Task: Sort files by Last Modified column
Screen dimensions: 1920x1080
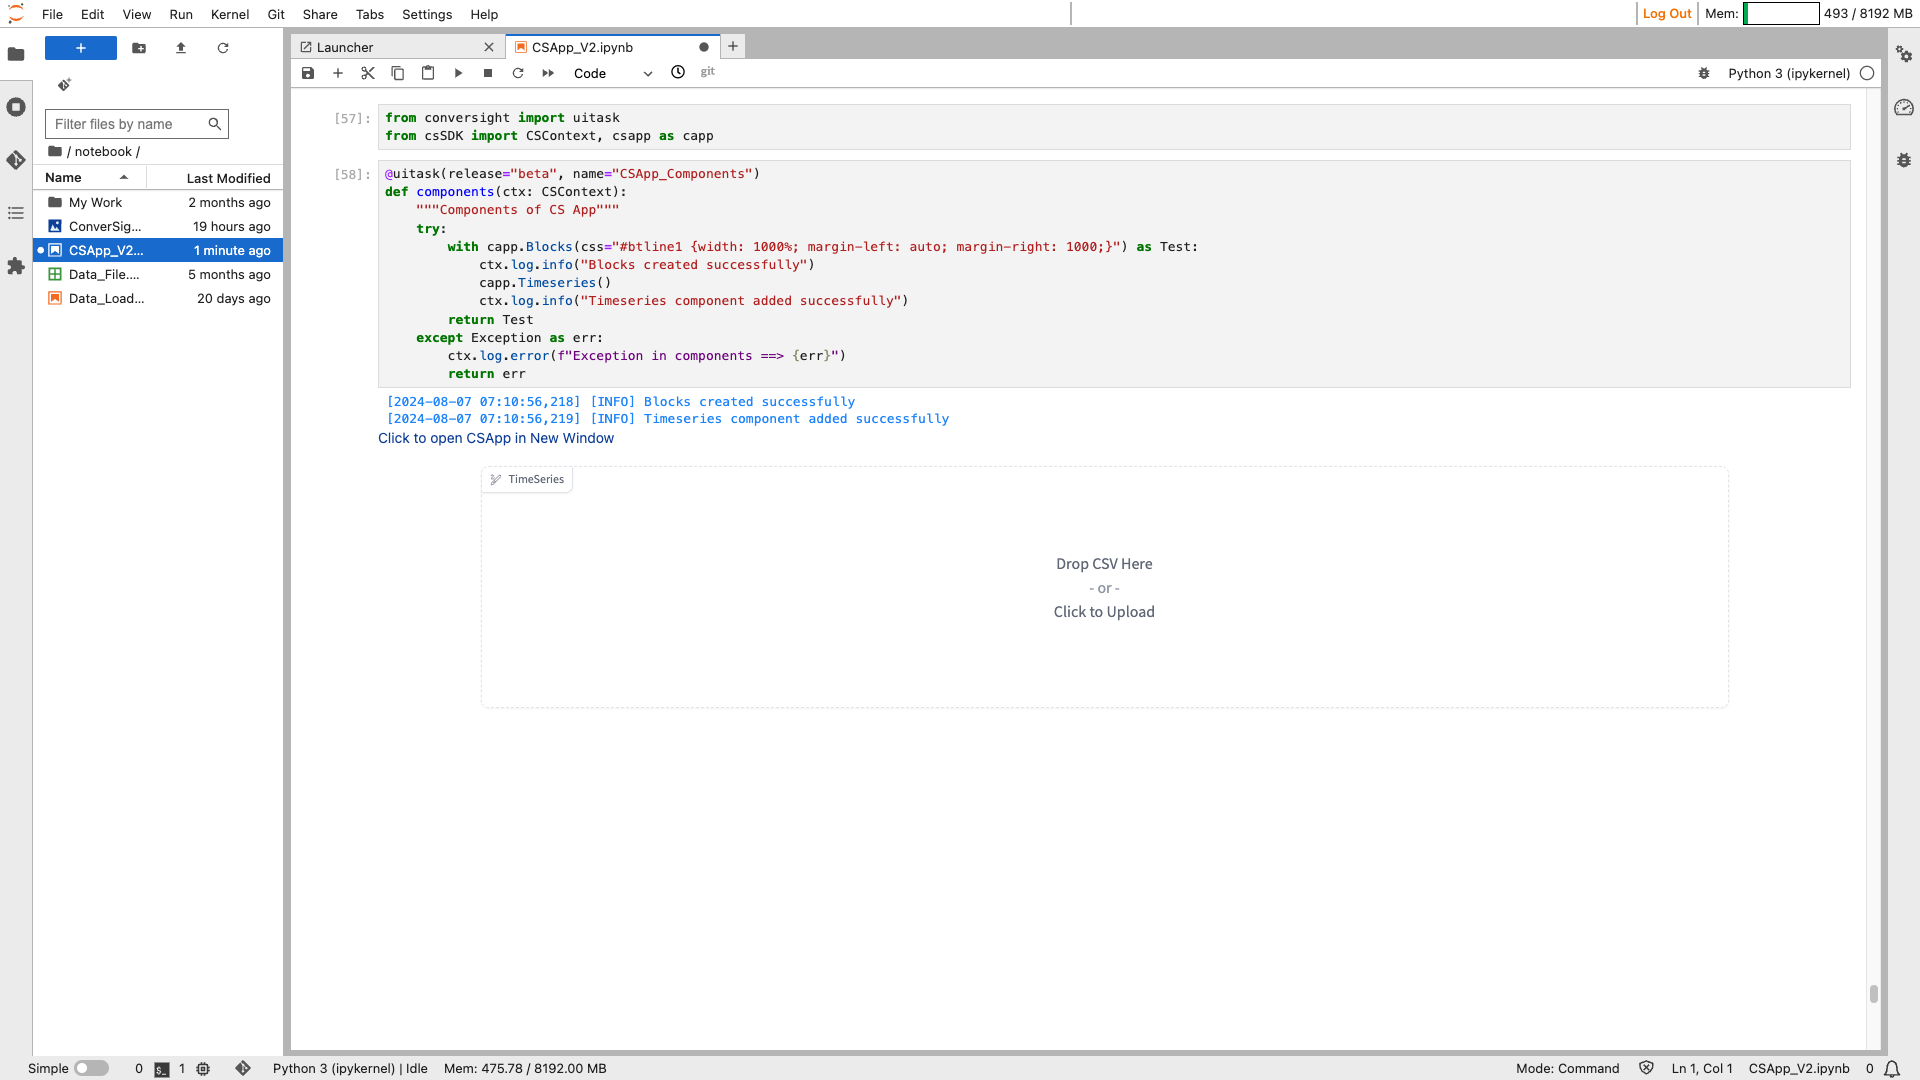Action: tap(215, 178)
